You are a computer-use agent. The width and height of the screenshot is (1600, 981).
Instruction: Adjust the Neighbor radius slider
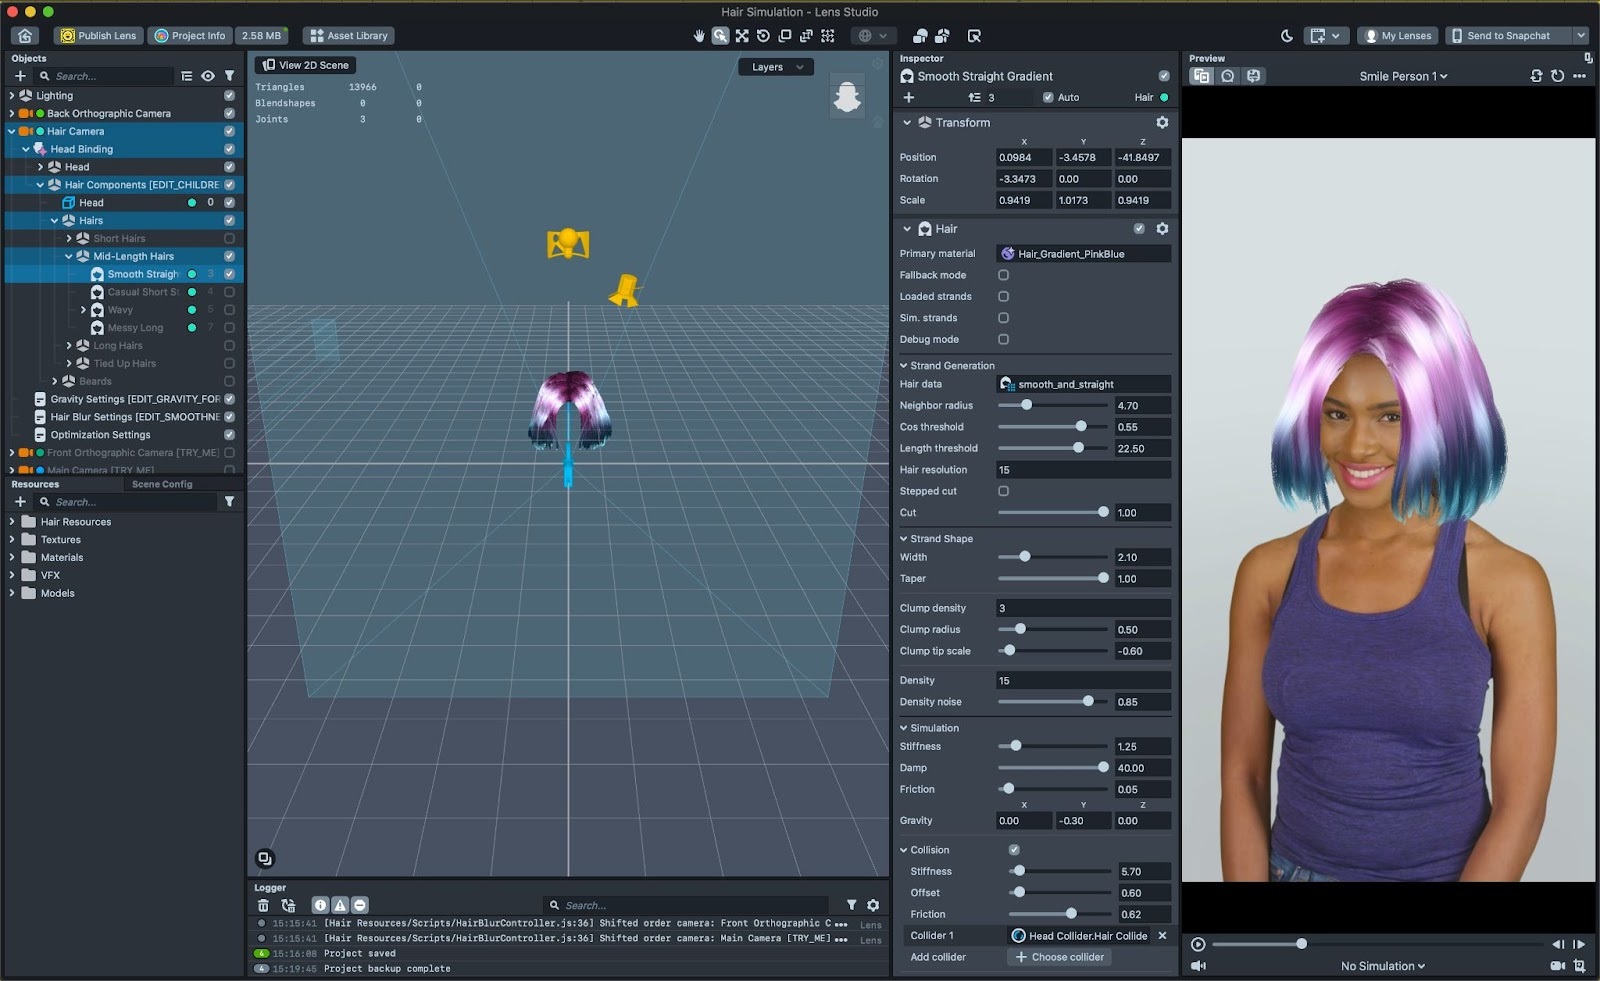coord(1026,405)
